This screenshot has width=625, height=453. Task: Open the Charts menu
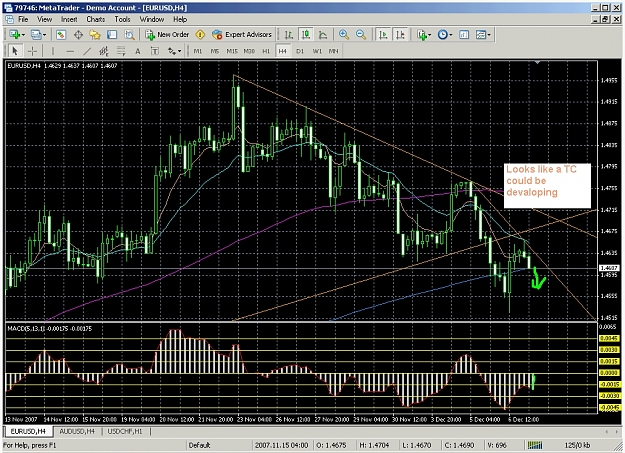click(x=96, y=19)
